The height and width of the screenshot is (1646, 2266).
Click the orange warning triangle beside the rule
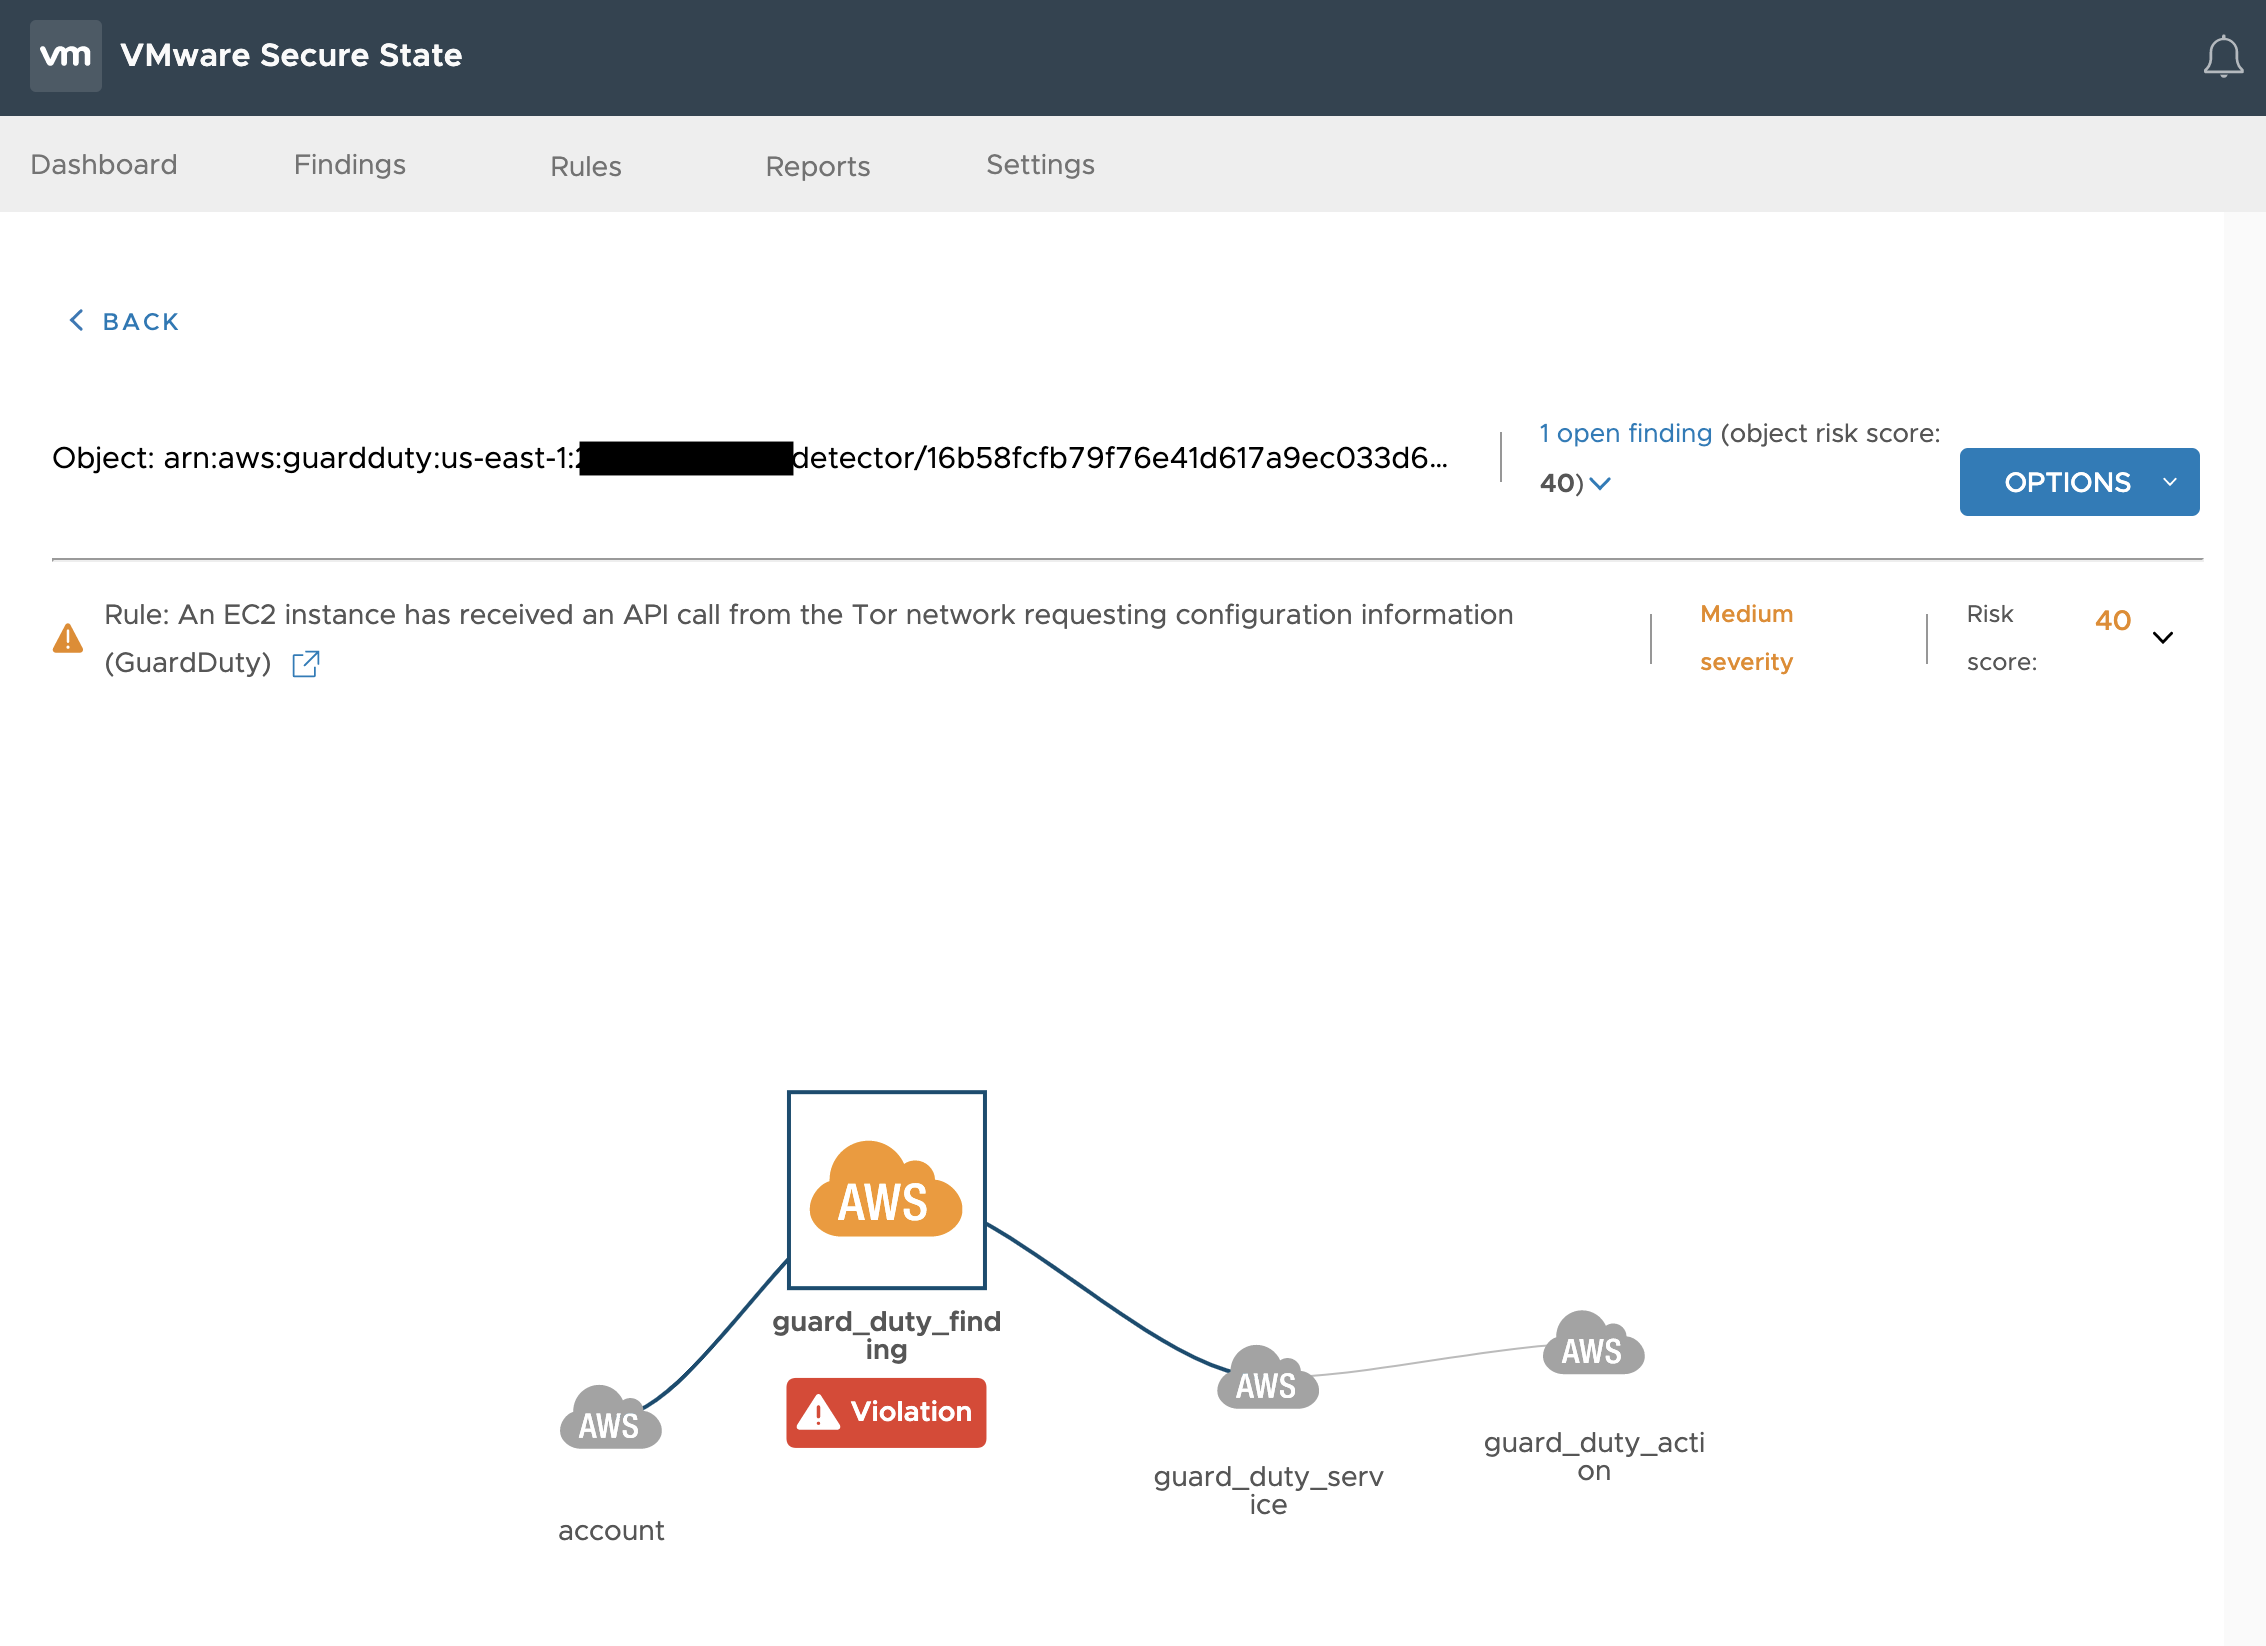click(68, 638)
